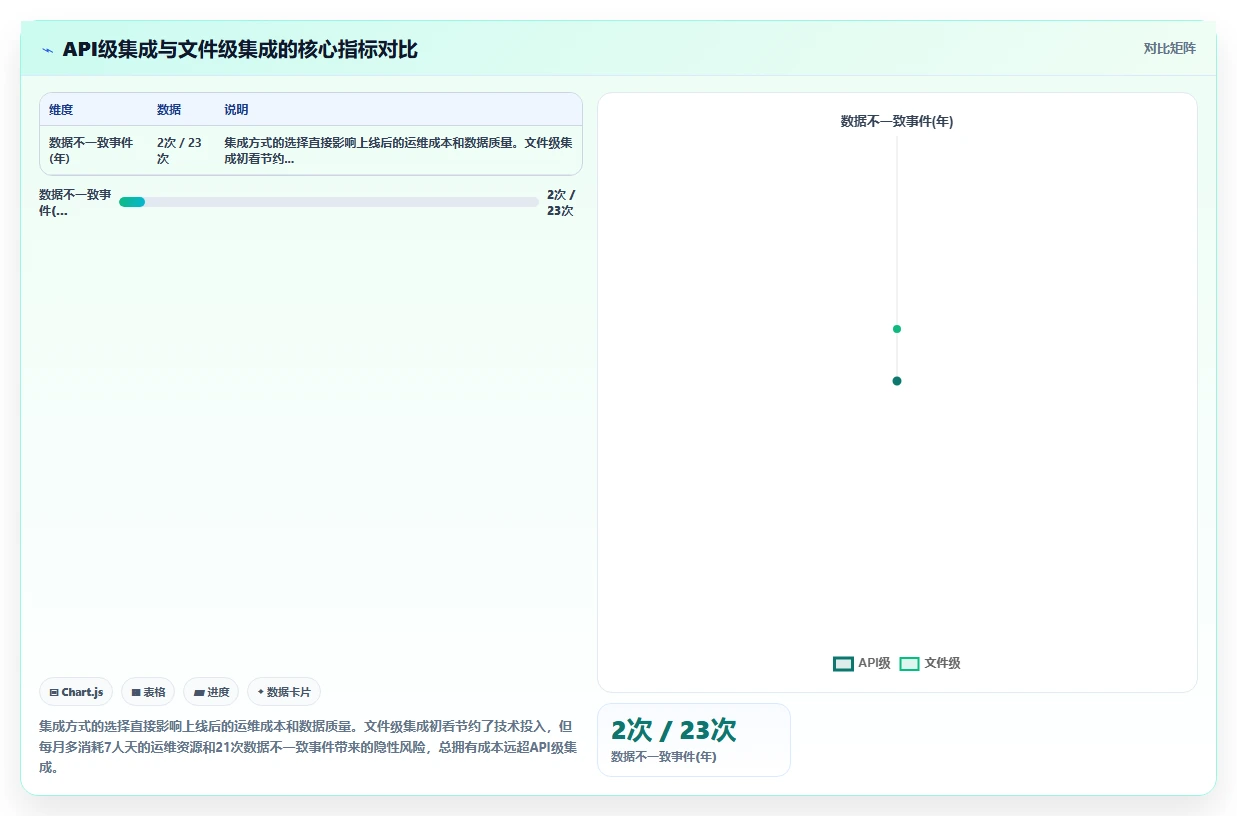
Task: Click the 表格 tag chip
Action: click(x=148, y=692)
